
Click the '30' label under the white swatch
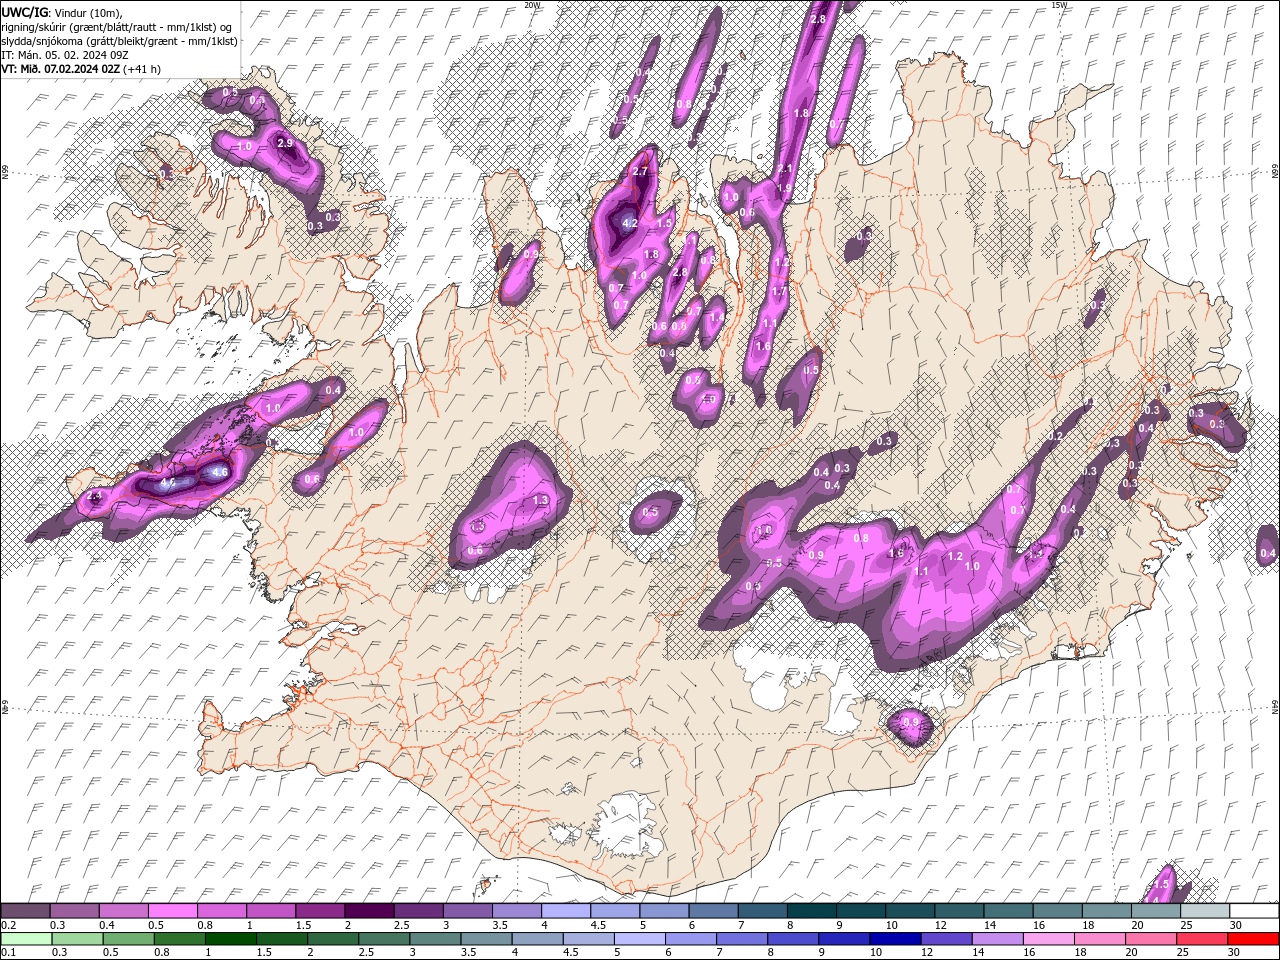point(1235,925)
